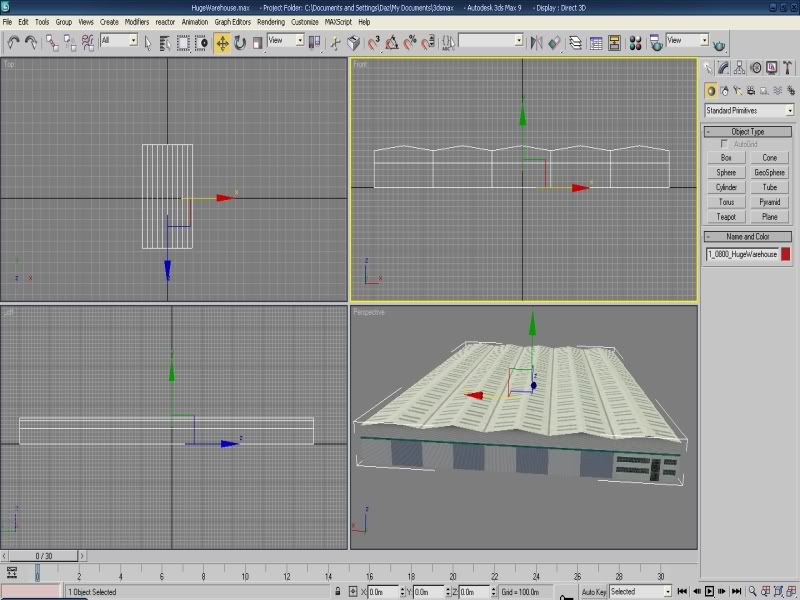Toggle the selection lock icon
Screen dimensions: 800x600
[x=339, y=591]
